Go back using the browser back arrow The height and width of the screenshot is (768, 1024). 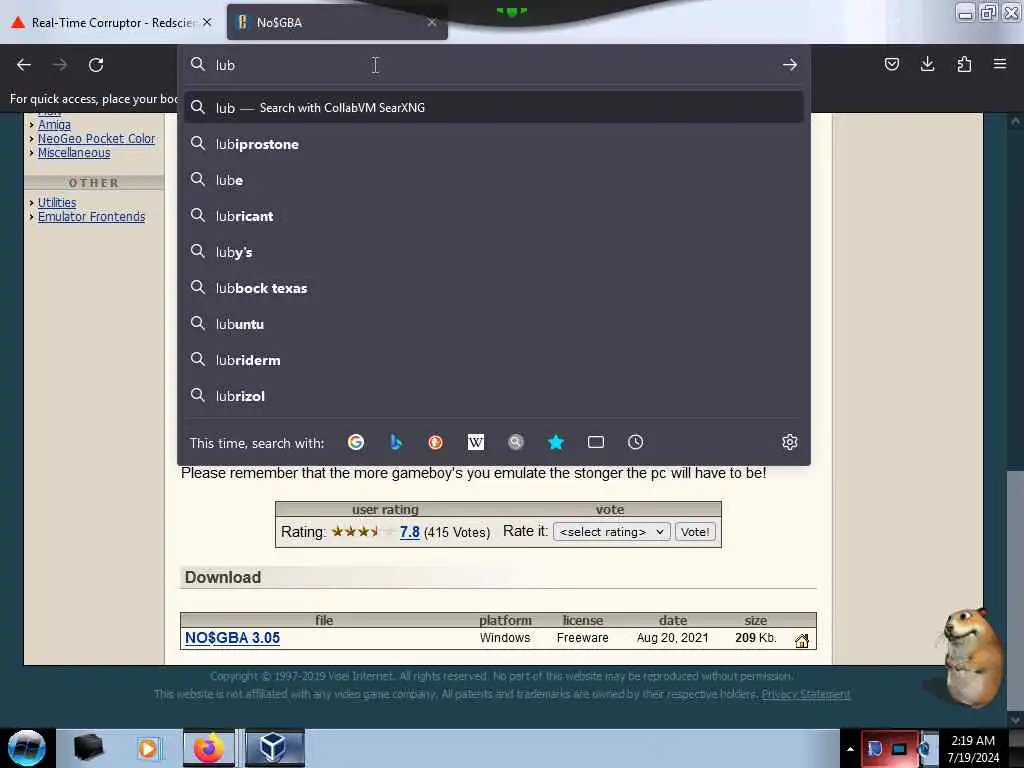(24, 65)
